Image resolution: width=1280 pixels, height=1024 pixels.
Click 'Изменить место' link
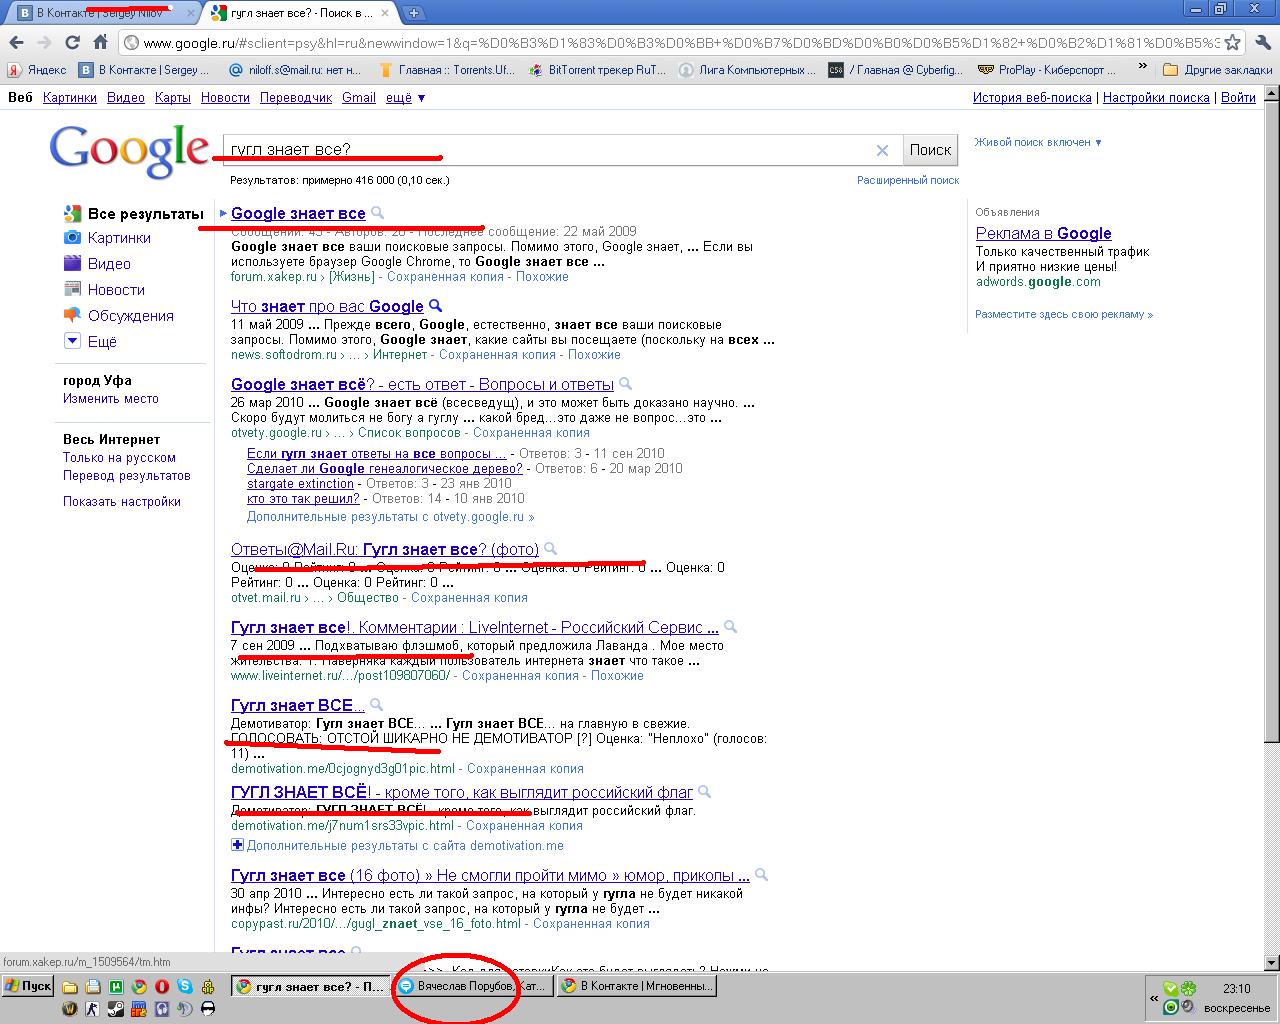click(x=111, y=398)
